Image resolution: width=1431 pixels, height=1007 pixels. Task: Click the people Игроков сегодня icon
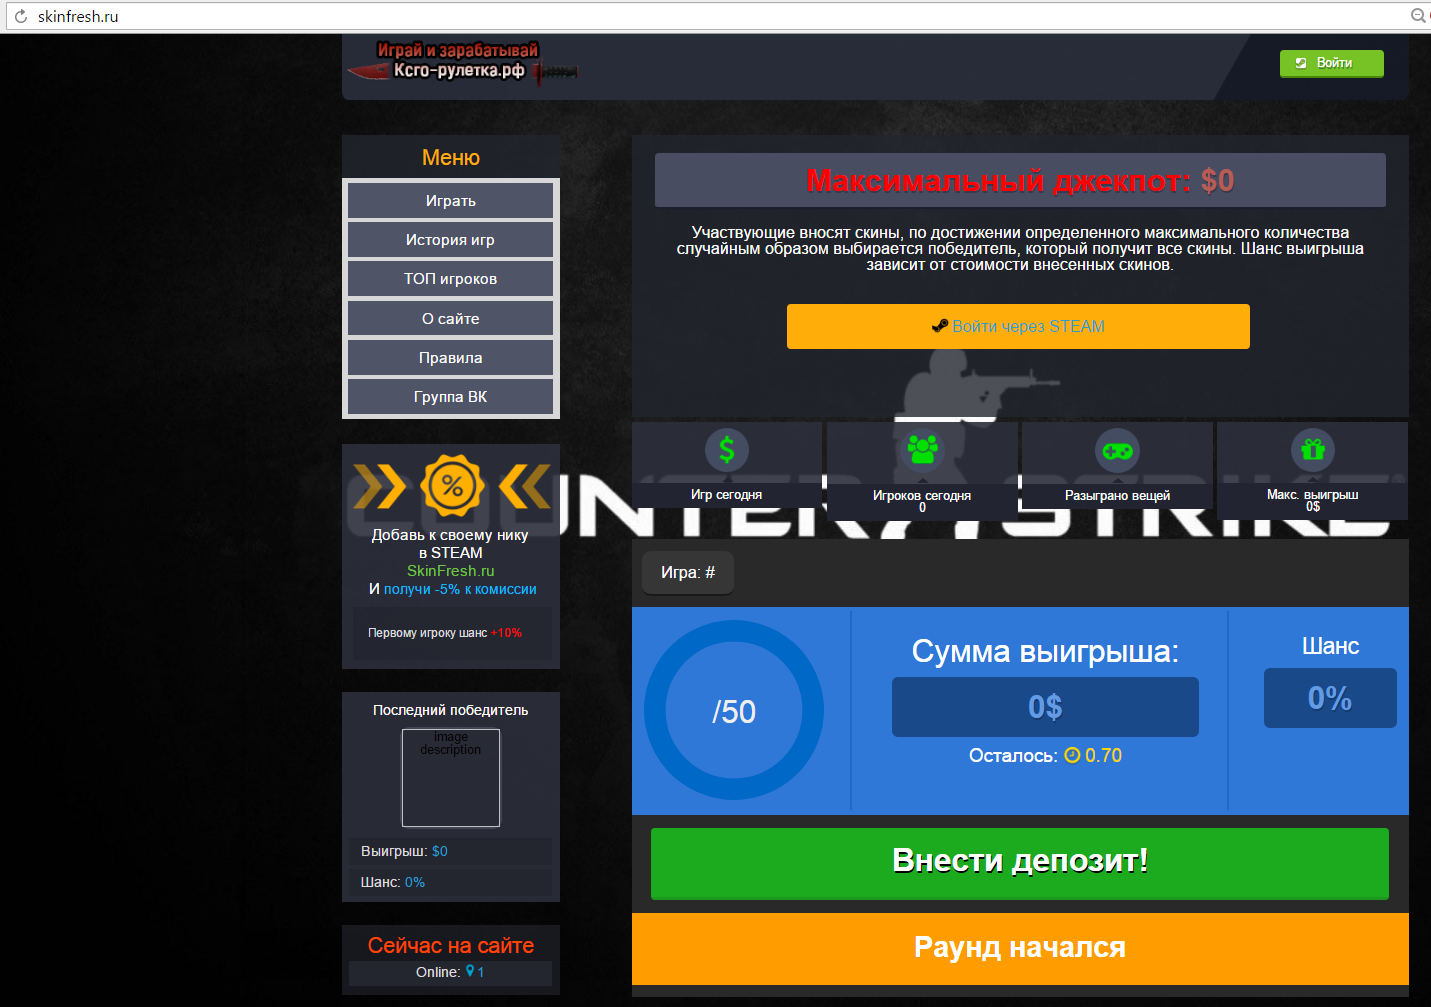922,450
